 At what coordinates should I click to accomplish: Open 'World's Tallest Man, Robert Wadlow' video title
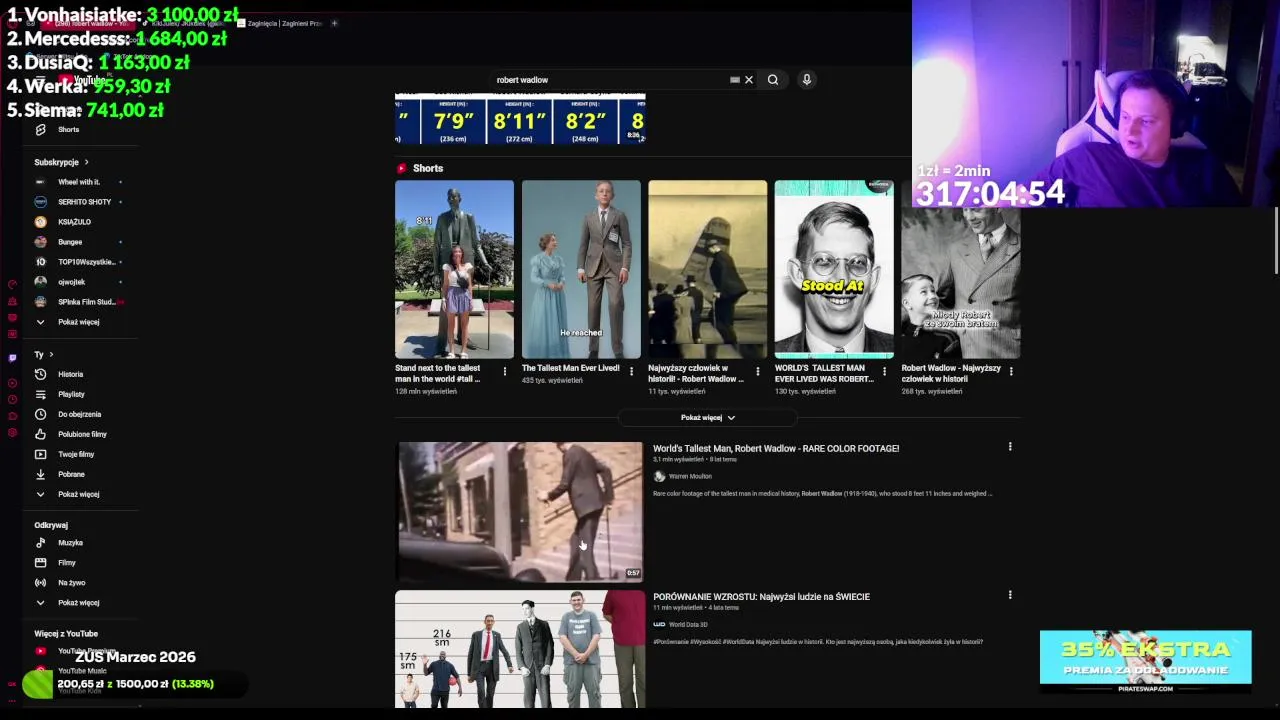coord(776,448)
